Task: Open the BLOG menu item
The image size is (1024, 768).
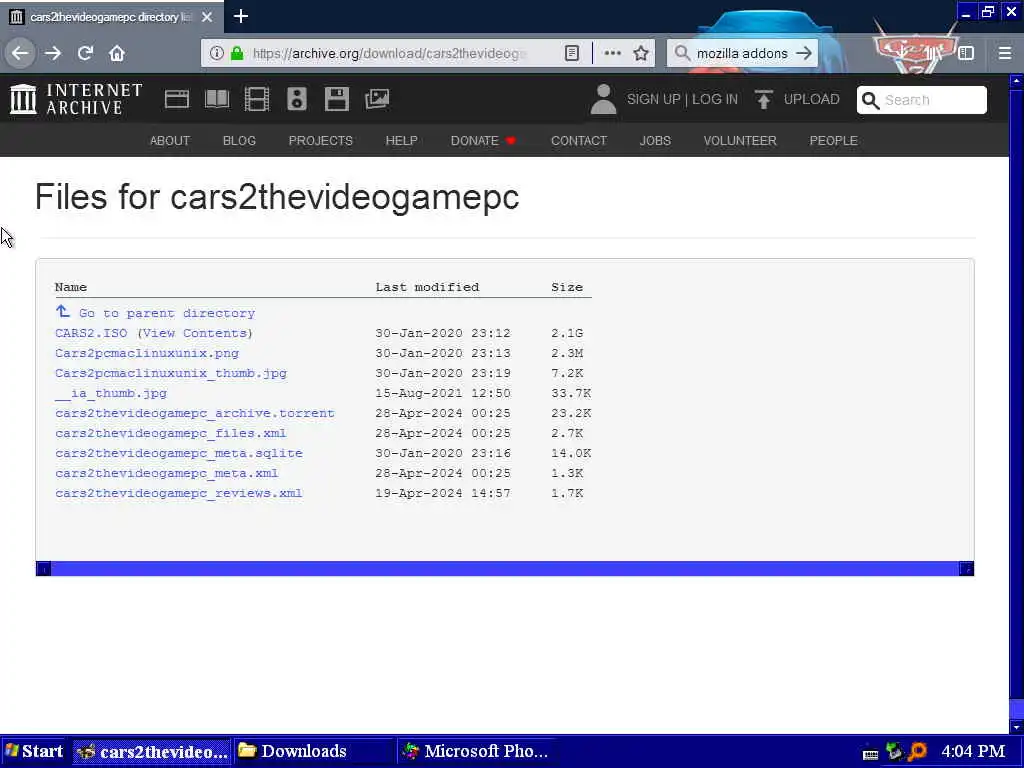Action: tap(239, 140)
